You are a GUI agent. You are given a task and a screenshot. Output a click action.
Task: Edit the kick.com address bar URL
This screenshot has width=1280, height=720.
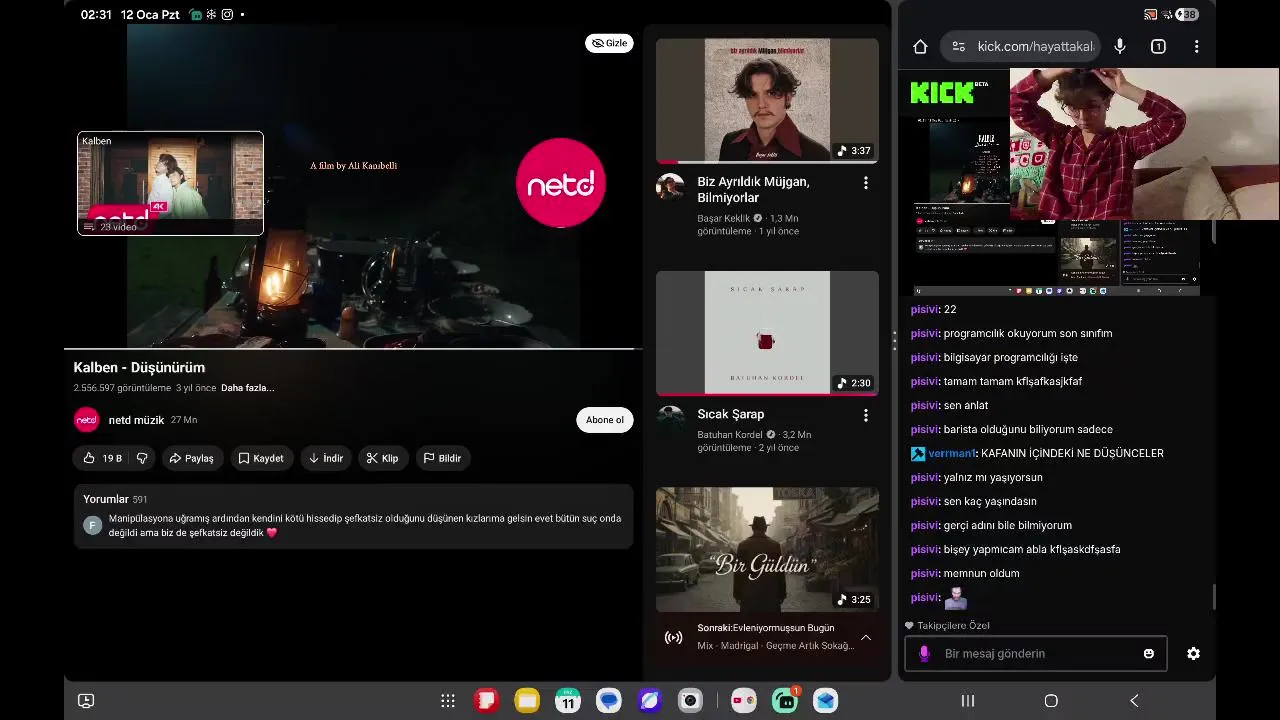coord(1036,46)
